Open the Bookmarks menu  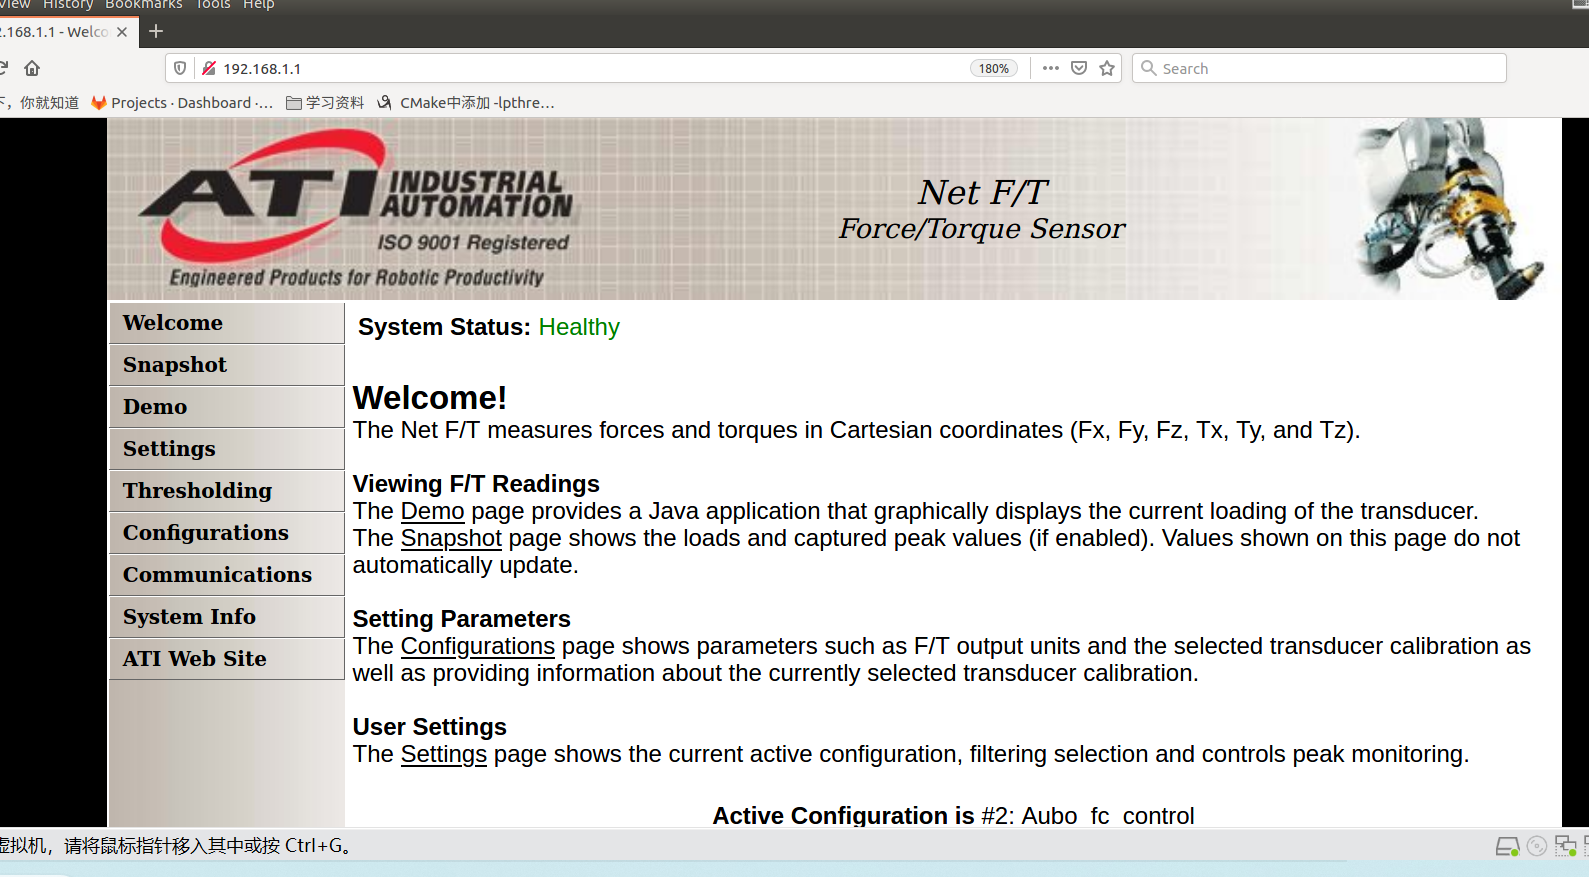(144, 5)
